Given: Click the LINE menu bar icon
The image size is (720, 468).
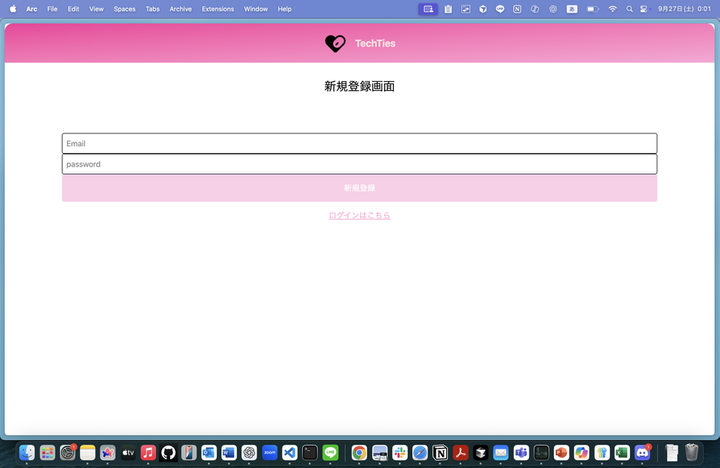Looking at the screenshot, I should point(500,9).
